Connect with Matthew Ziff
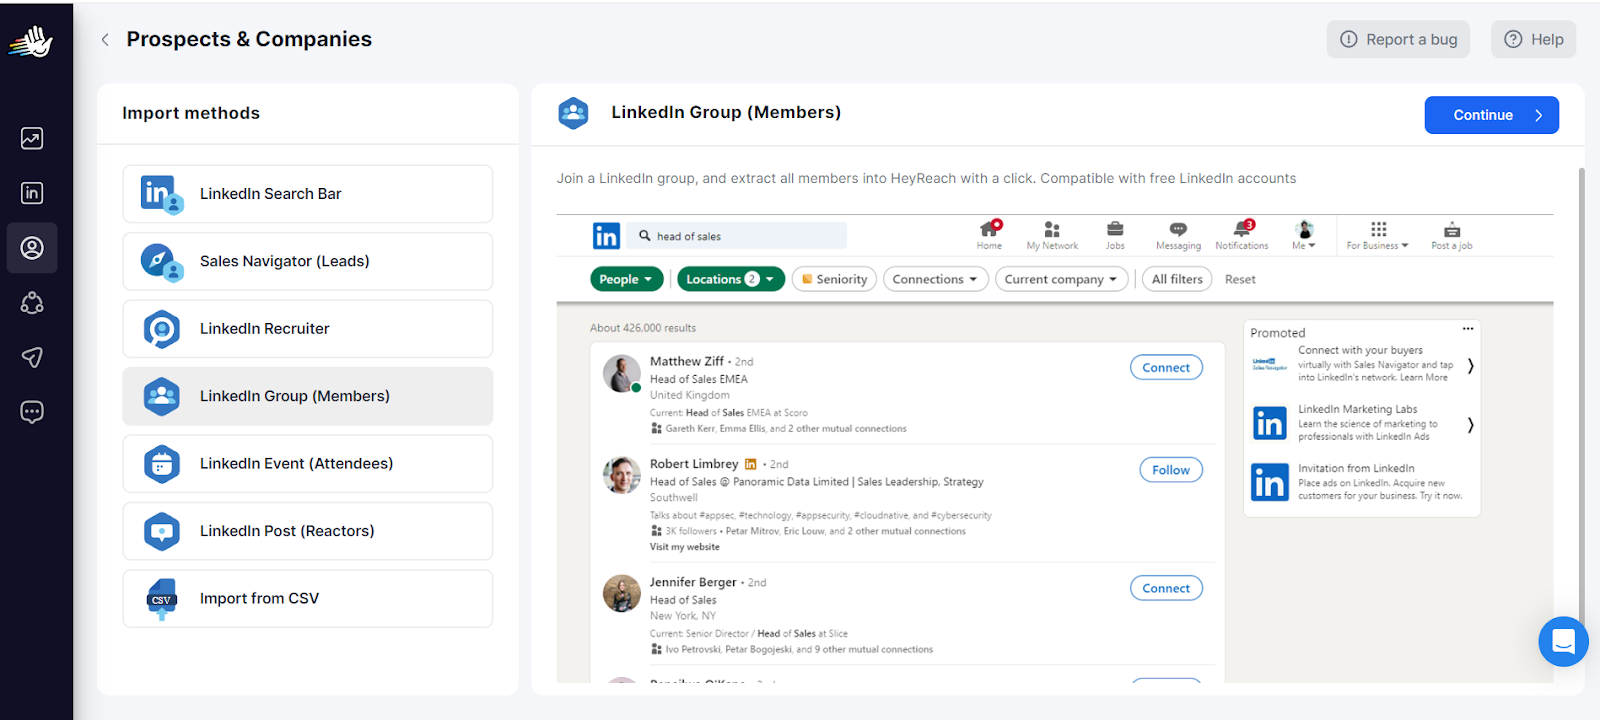The width and height of the screenshot is (1600, 720). tap(1166, 368)
